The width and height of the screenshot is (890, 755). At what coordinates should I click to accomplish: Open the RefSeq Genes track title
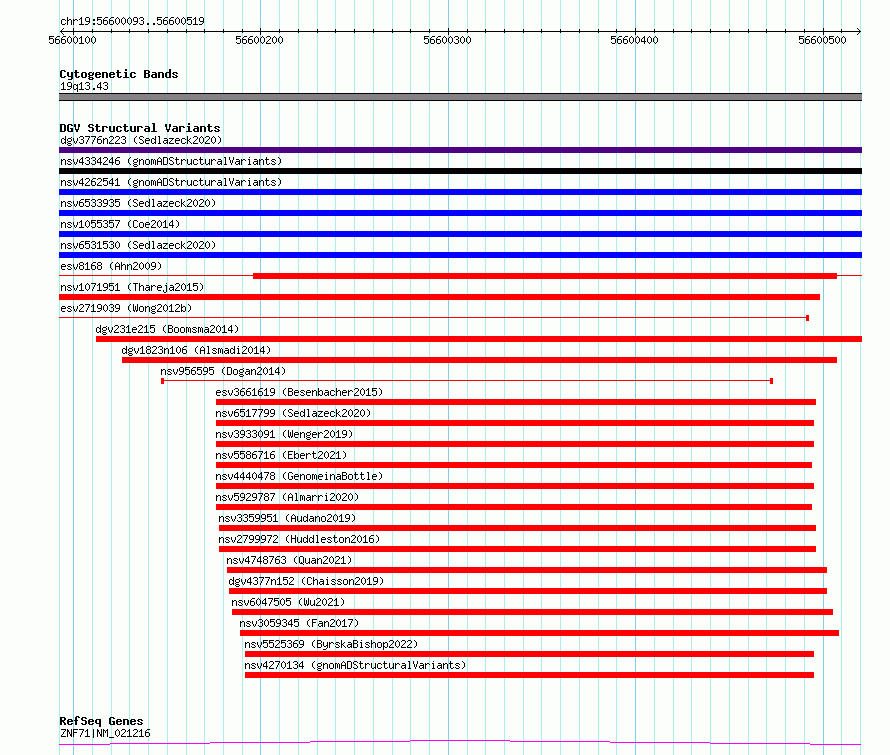click(x=101, y=721)
